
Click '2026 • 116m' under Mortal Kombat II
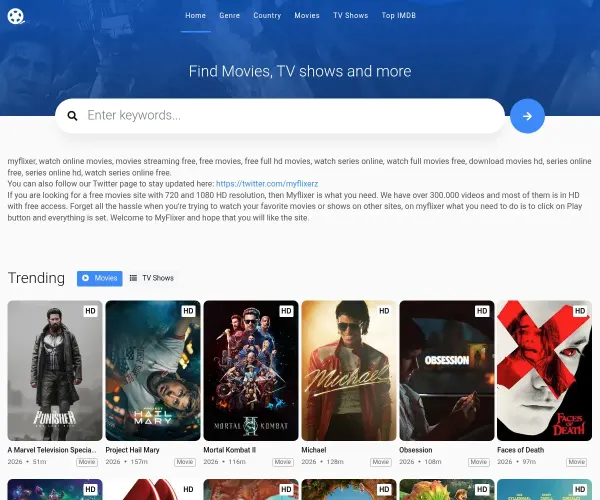click(x=225, y=462)
